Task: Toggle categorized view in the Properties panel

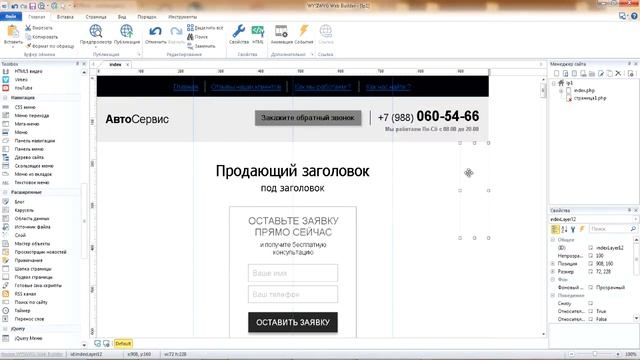Action: tap(555, 229)
